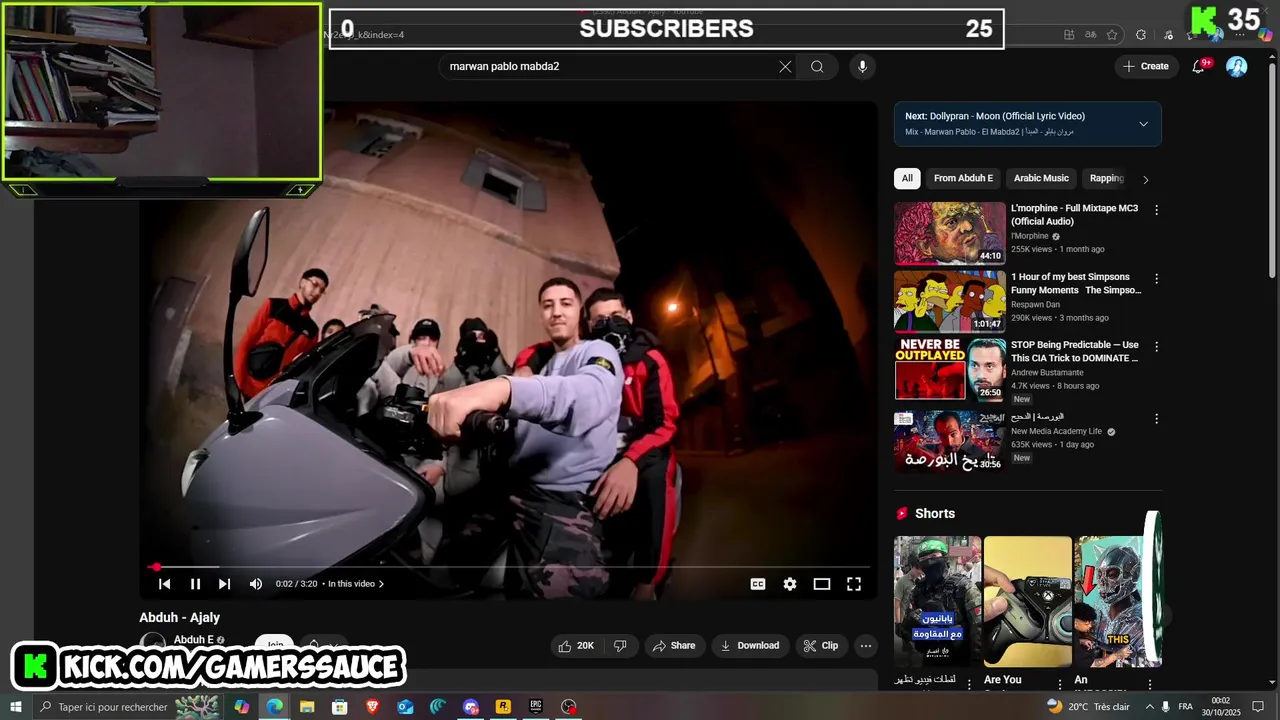
Task: Open options for the 'Are You' short
Action: [1059, 685]
